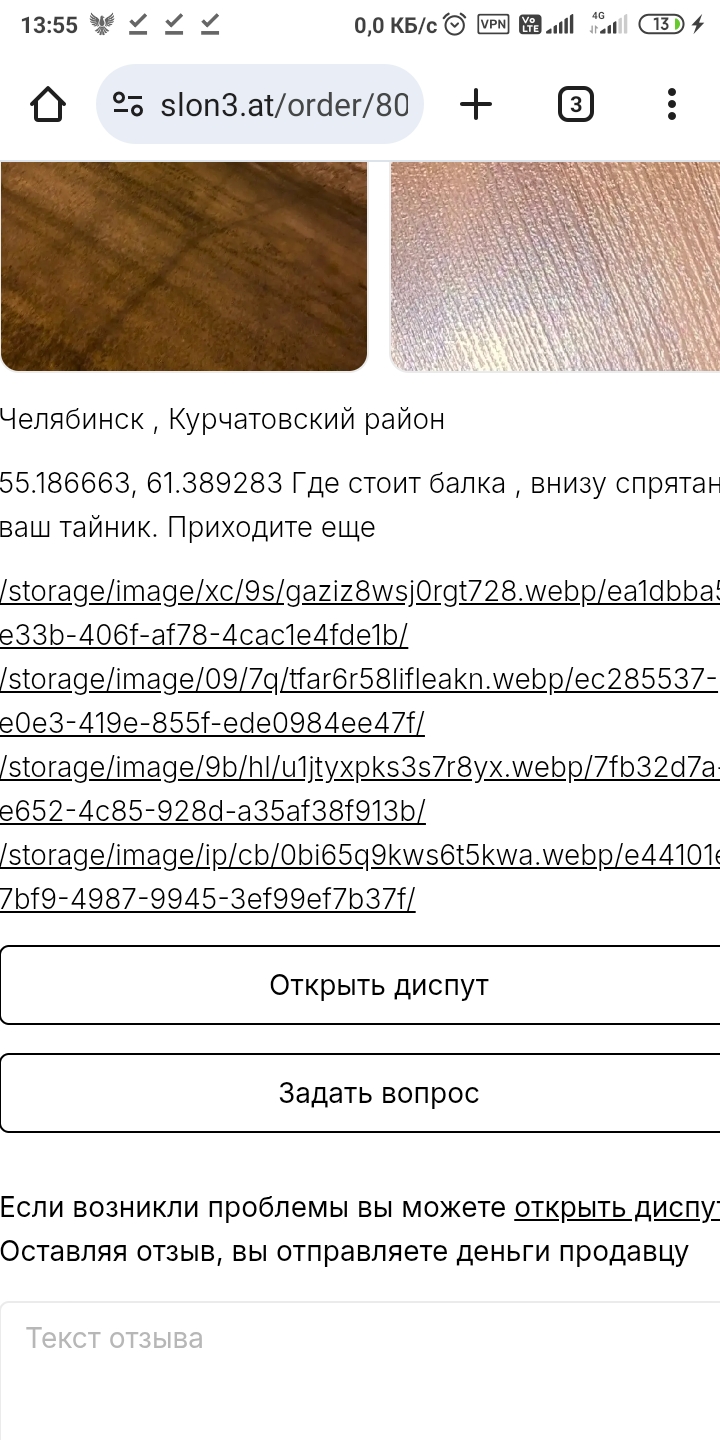Image resolution: width=720 pixels, height=1440 pixels.
Task: Open the browser three-dot menu
Action: 671,104
